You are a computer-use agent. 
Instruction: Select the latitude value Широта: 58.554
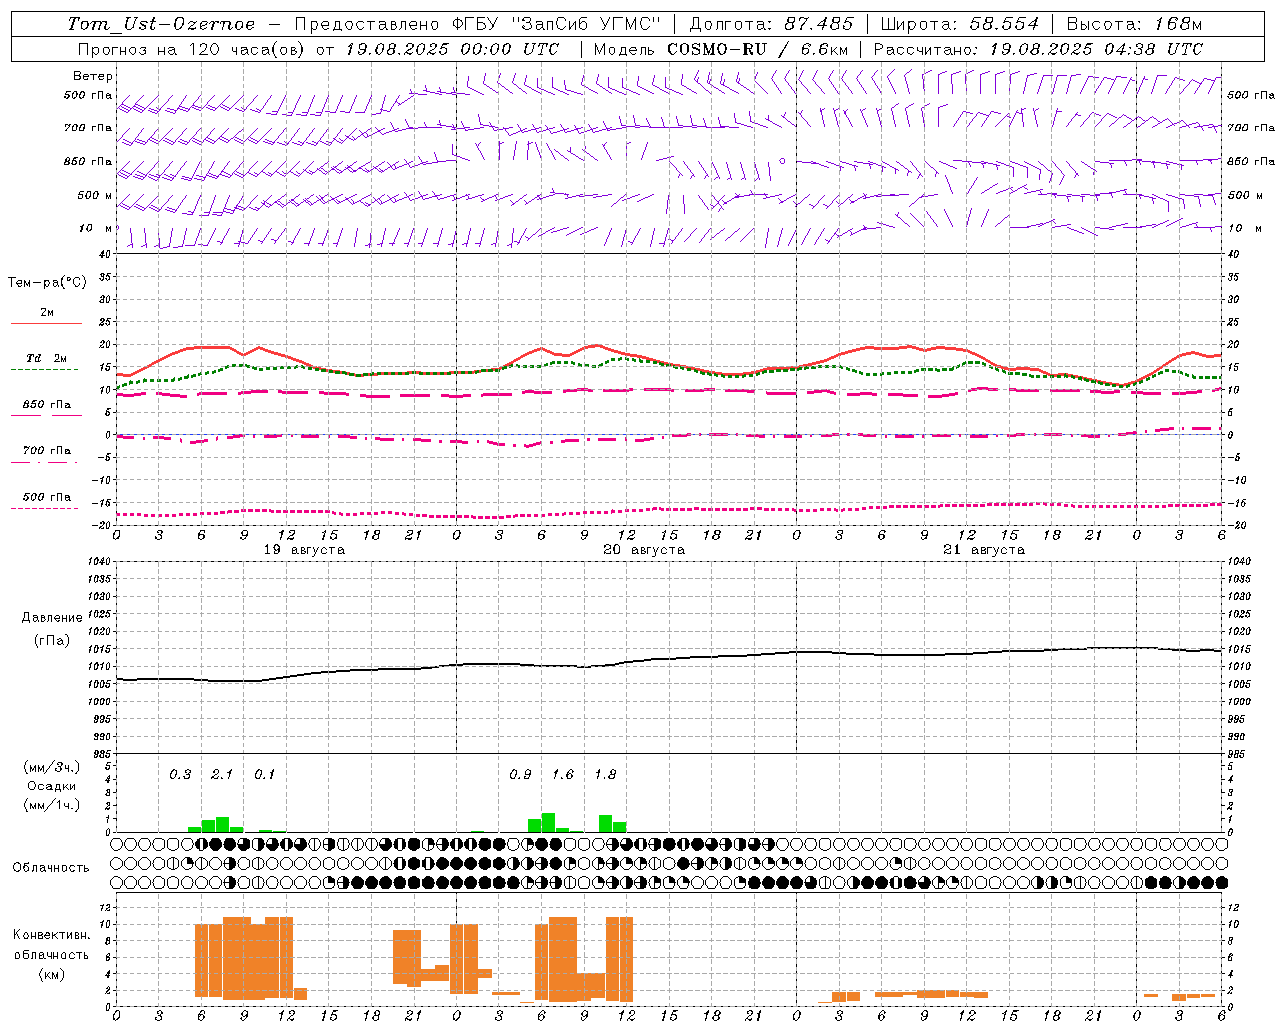tap(960, 24)
